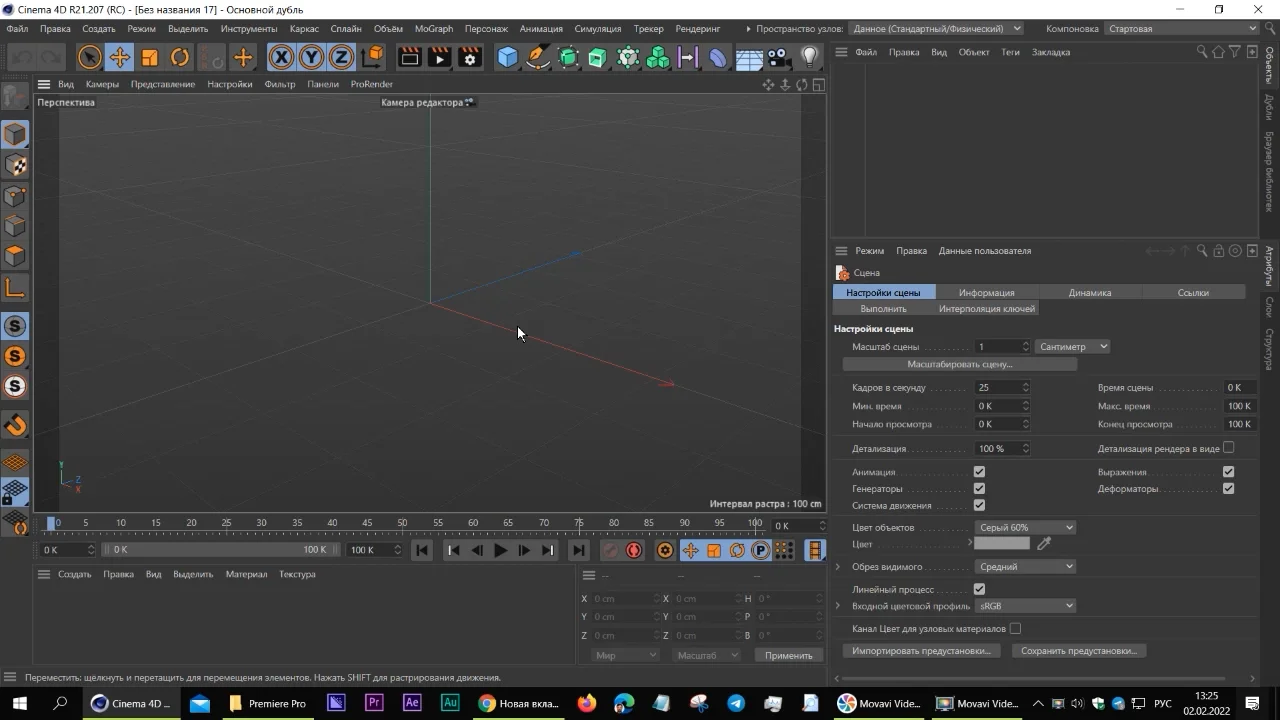The width and height of the screenshot is (1280, 720).
Task: Switch to the Информация tab
Action: tap(987, 293)
